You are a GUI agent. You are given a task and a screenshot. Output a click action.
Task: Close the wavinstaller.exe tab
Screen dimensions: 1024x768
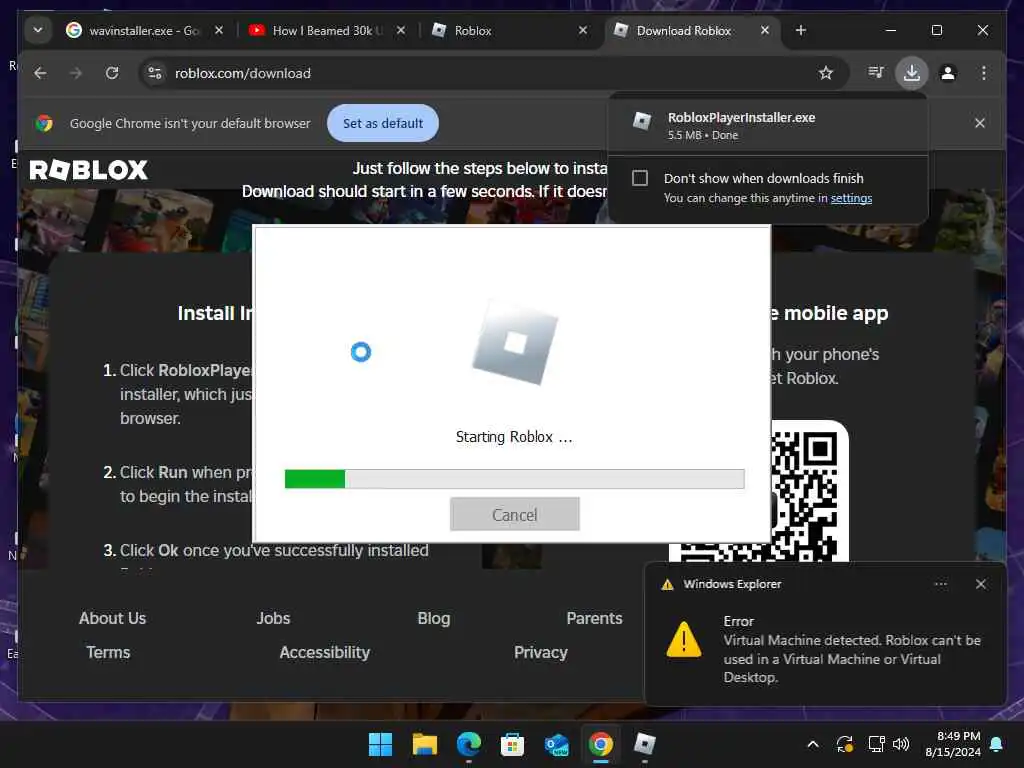(x=219, y=30)
